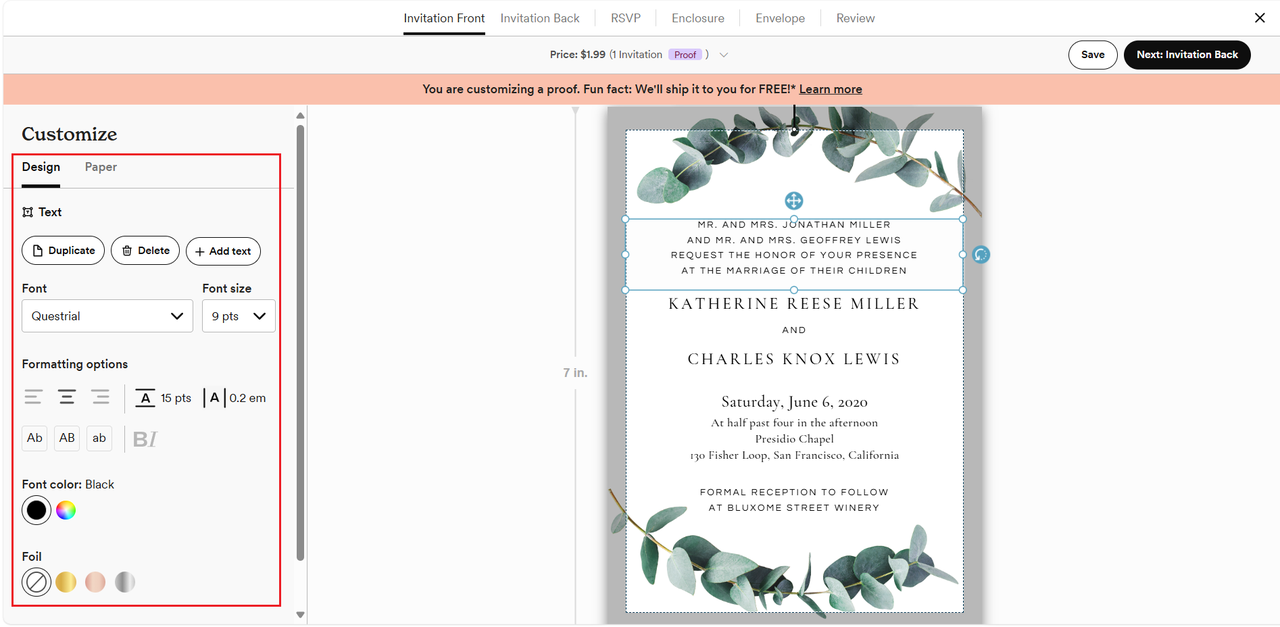
Task: Go to the Envelope step
Action: click(780, 18)
